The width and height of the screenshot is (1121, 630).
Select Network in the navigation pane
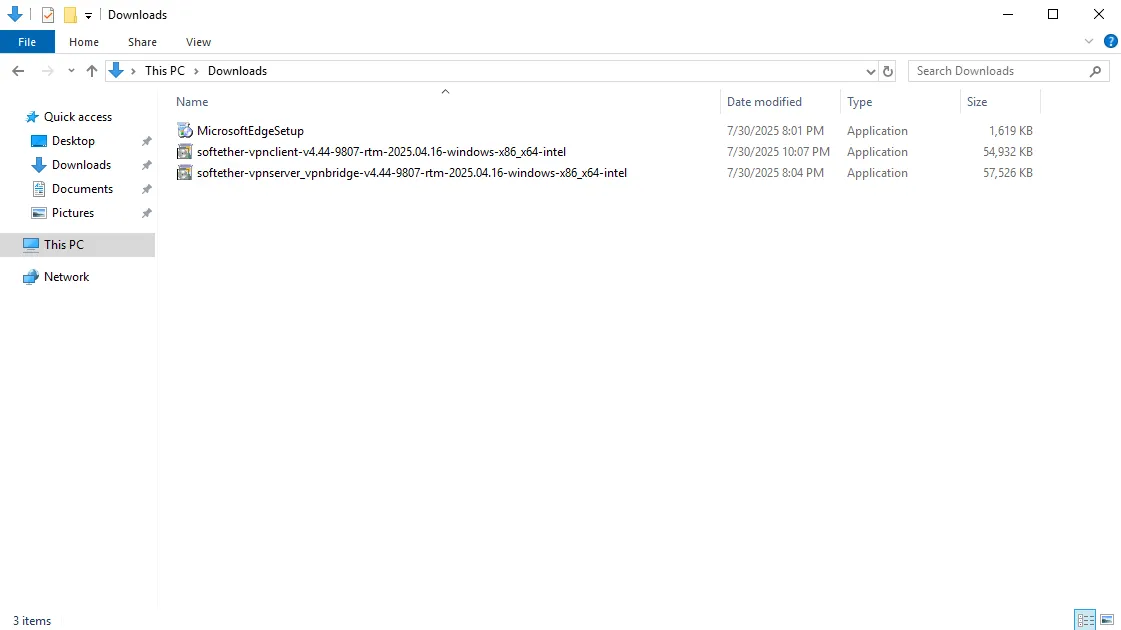point(66,277)
